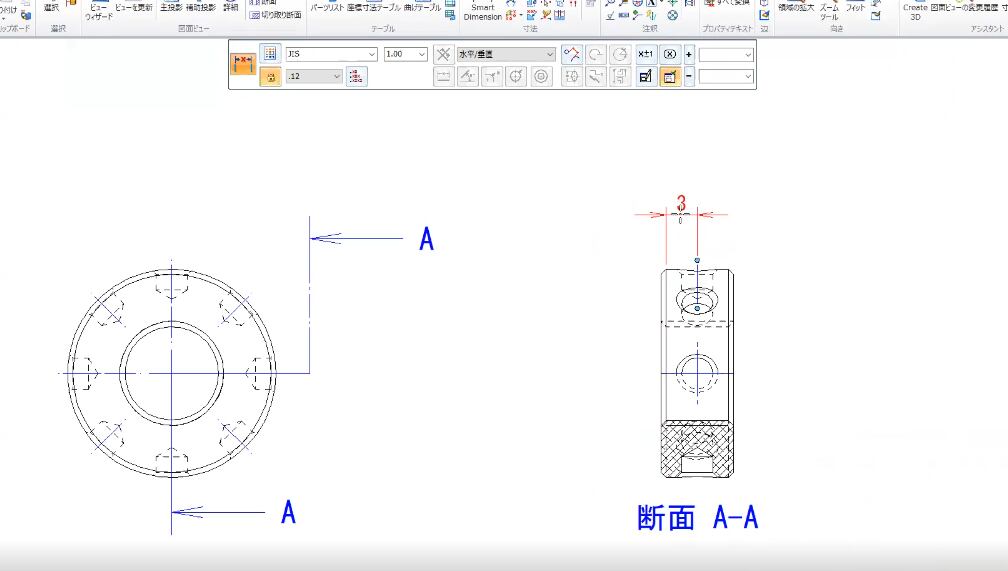This screenshot has width=1008, height=571.
Task: Toggle the highlighted icon below circled X
Action: pyautogui.click(x=670, y=76)
